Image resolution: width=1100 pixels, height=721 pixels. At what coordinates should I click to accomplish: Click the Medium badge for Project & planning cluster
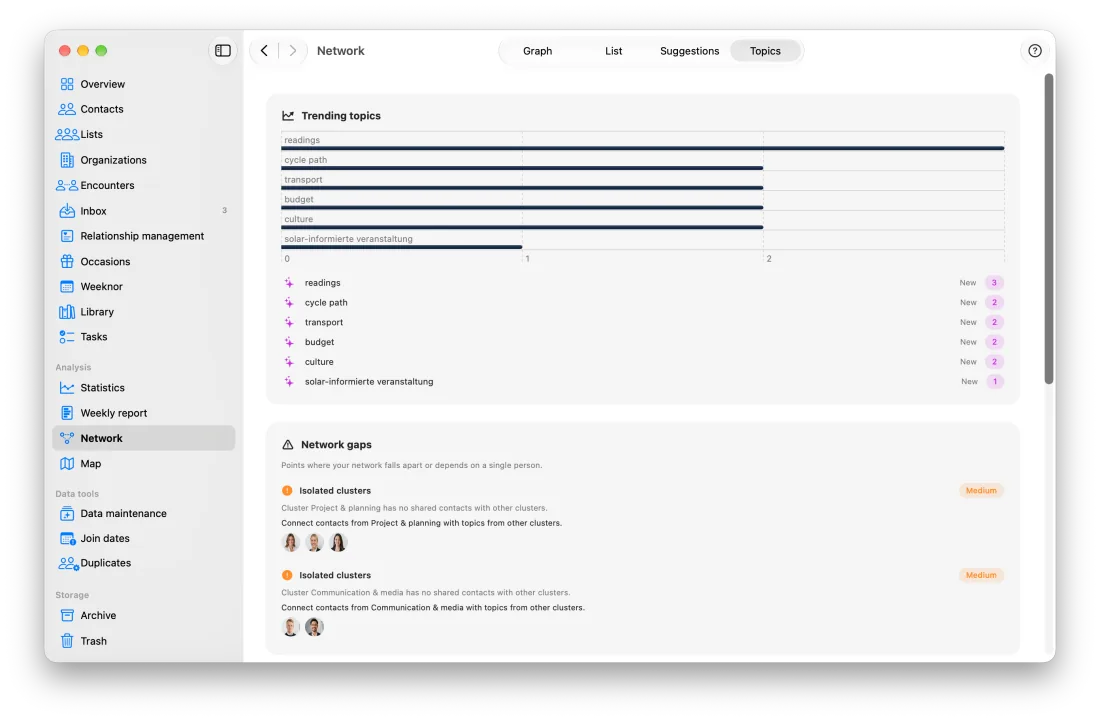(x=981, y=491)
